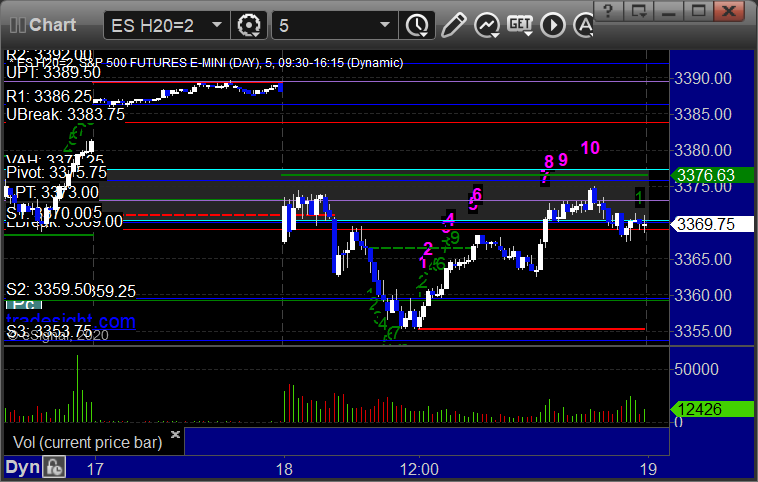The height and width of the screenshot is (482, 758).
Task: Click the S2: 3359.50 level label
Action: click(x=49, y=289)
